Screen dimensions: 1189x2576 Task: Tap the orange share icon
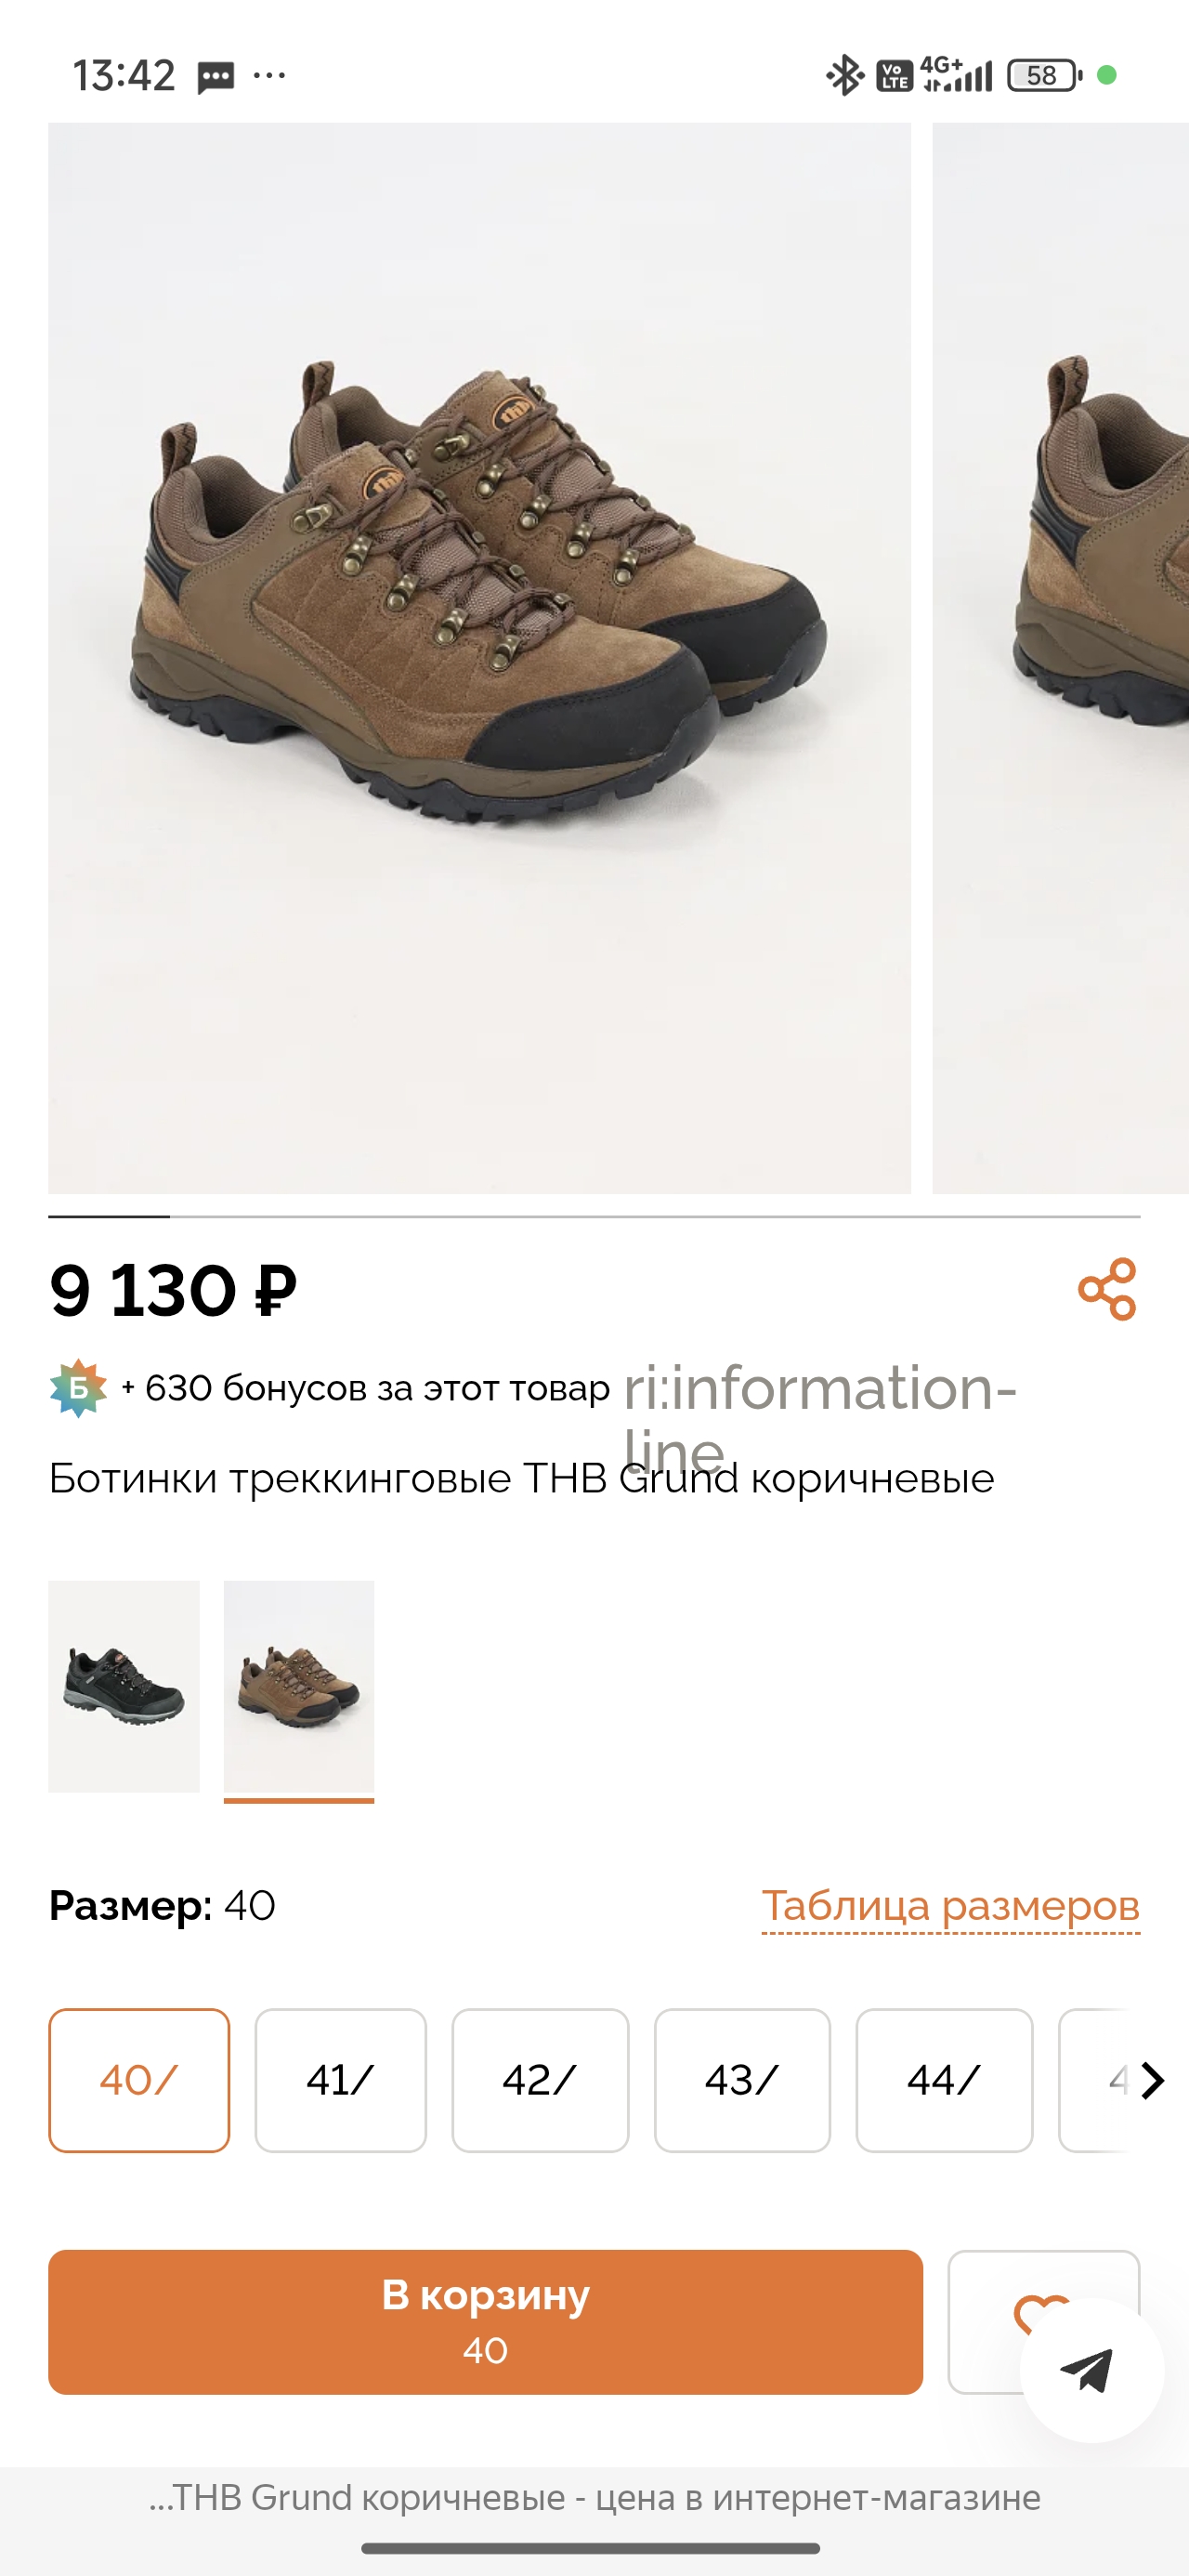click(1107, 1289)
